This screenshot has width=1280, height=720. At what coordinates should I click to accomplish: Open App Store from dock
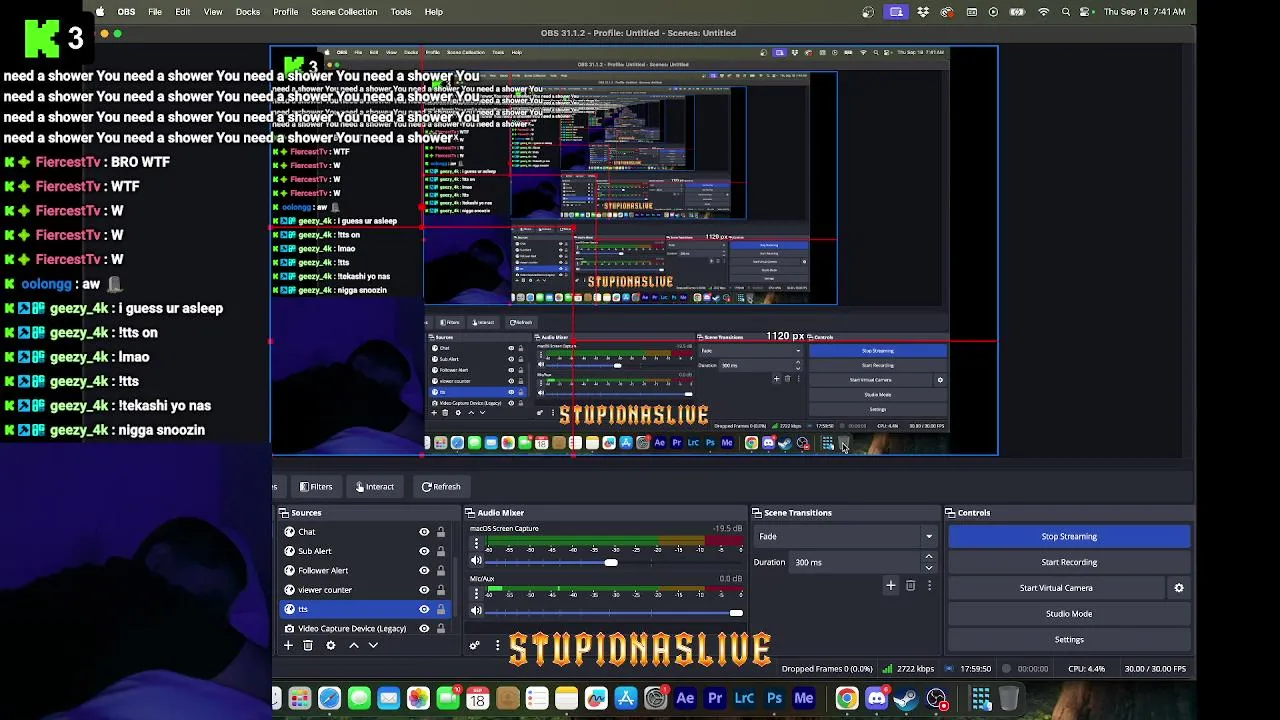pos(626,699)
